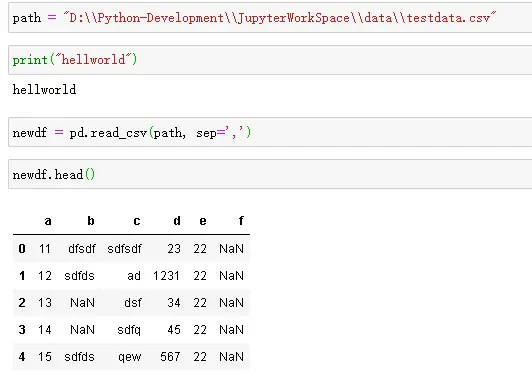Click the value 11 in column a
Image resolution: width=532 pixels, height=371 pixels.
tap(44, 249)
